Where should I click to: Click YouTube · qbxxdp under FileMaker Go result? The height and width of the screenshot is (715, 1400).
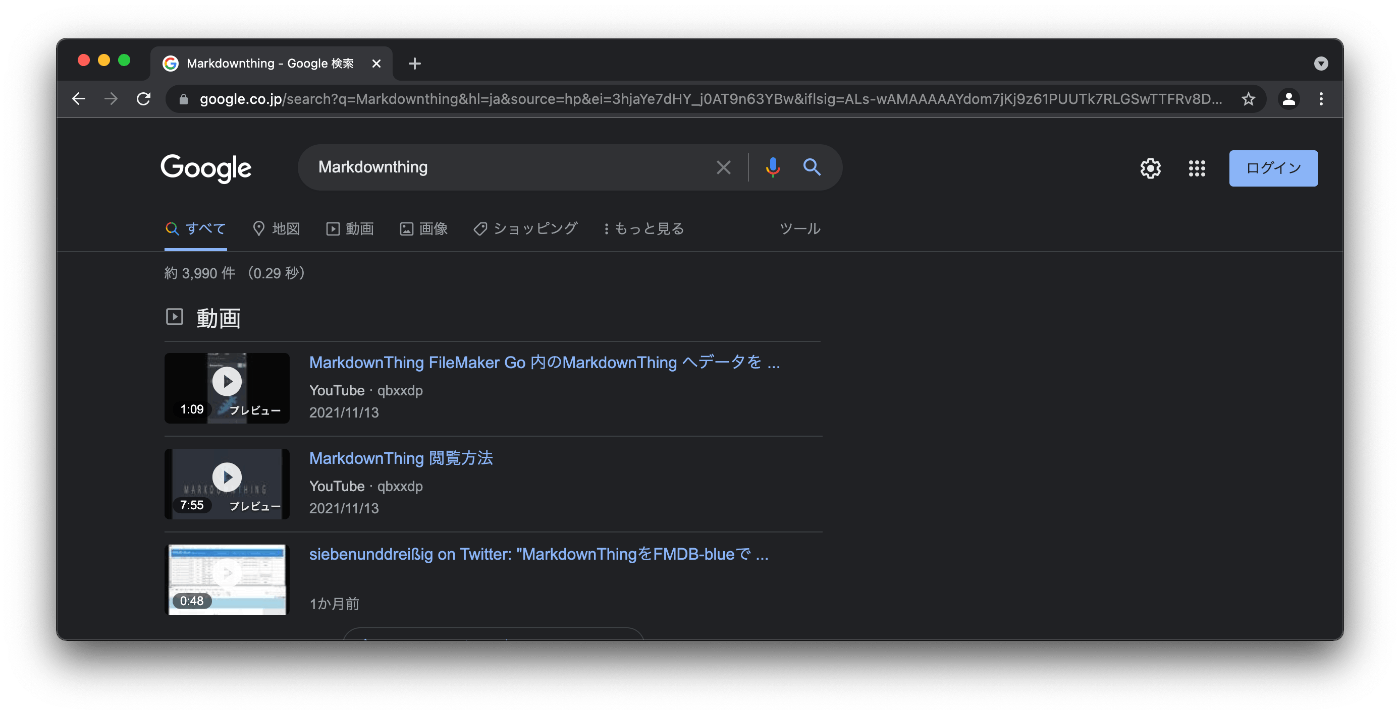pyautogui.click(x=366, y=390)
